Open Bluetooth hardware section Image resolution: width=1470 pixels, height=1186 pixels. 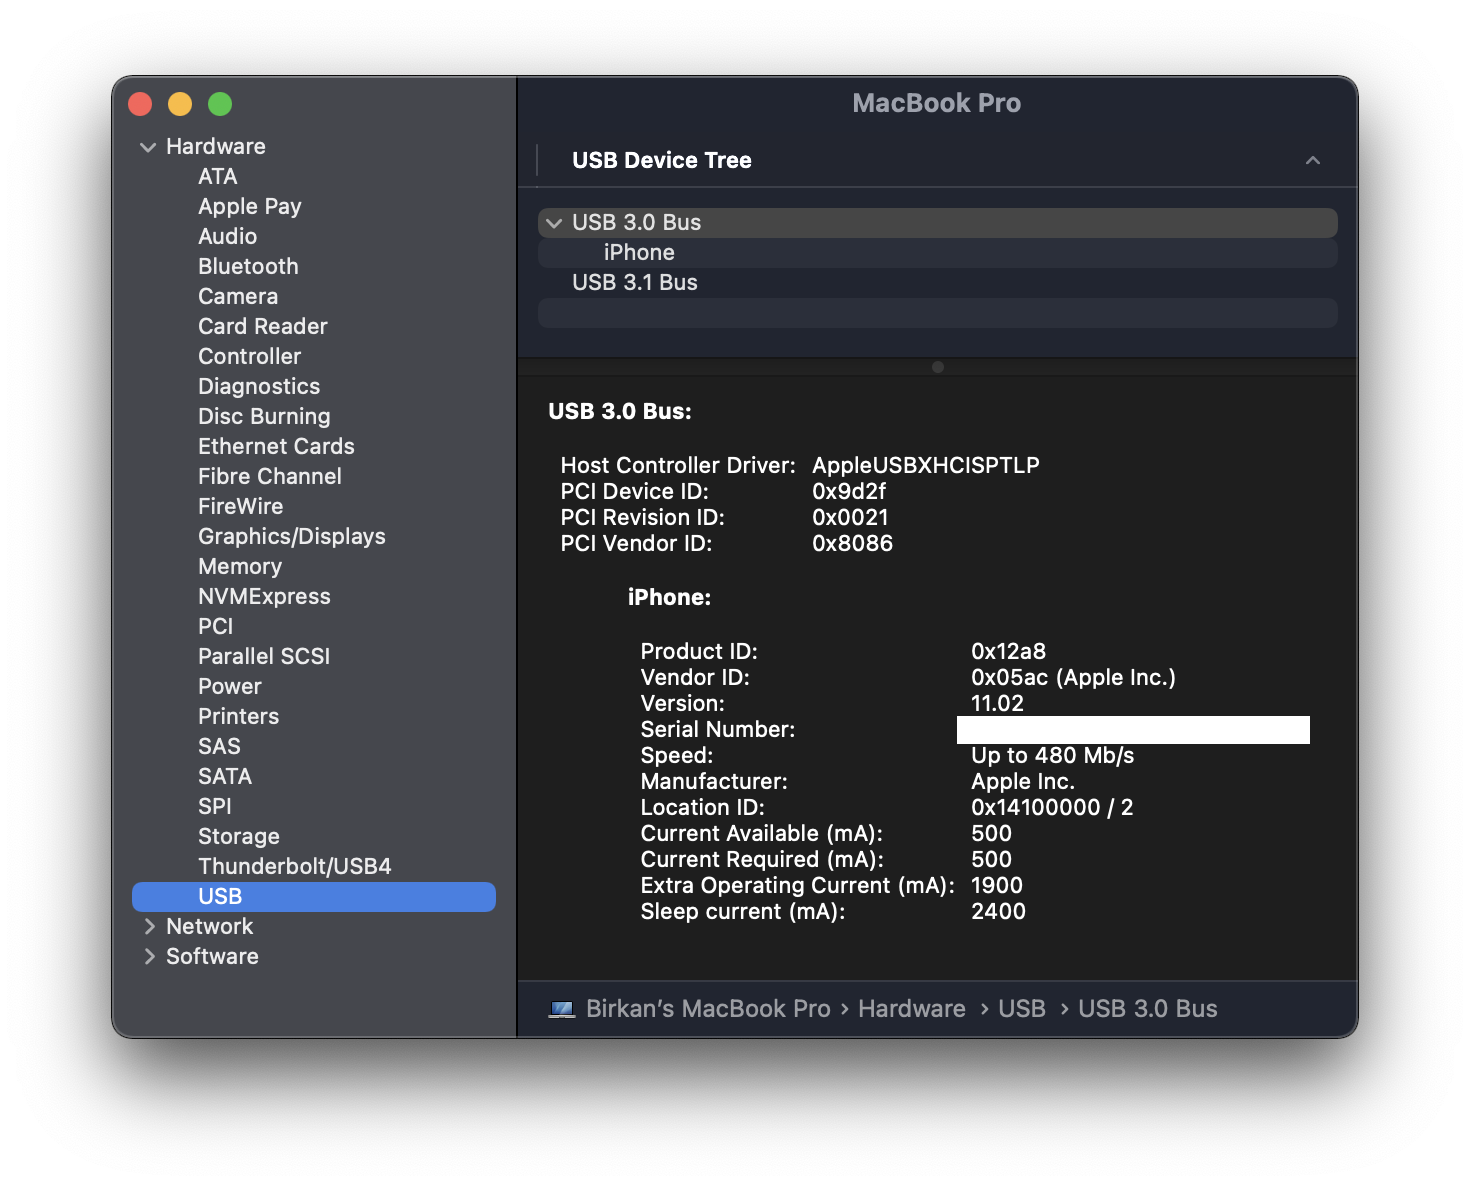pyautogui.click(x=248, y=266)
